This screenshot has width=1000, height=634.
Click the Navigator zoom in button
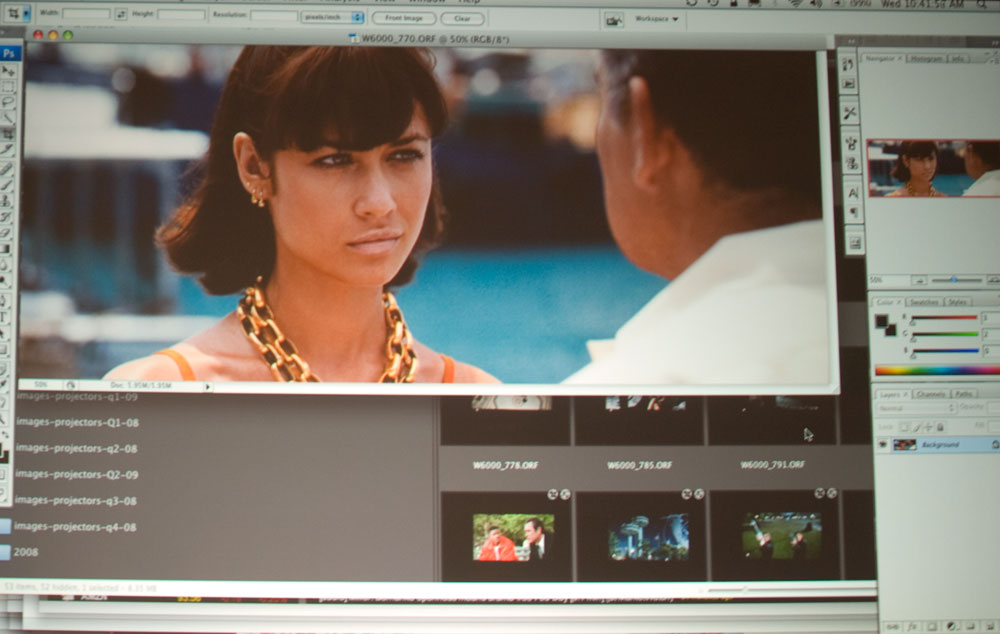(994, 280)
